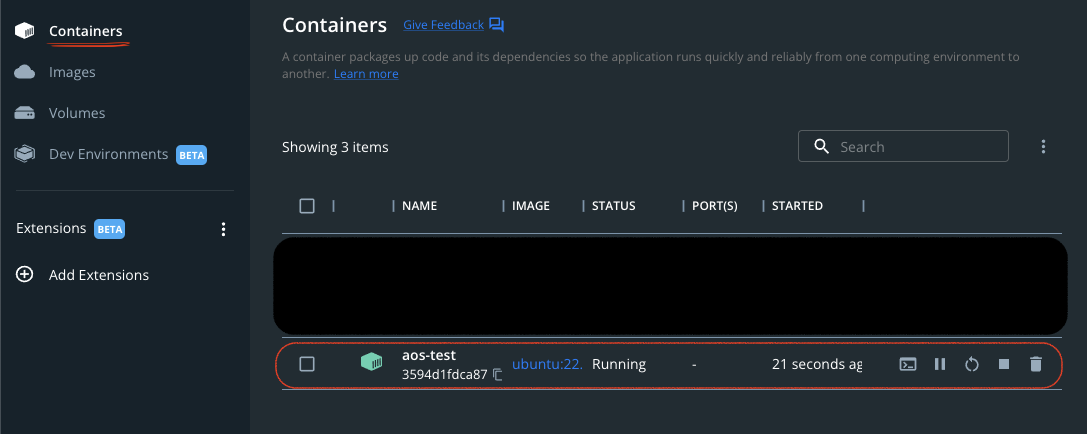Sort containers by STARTED column

coord(797,206)
